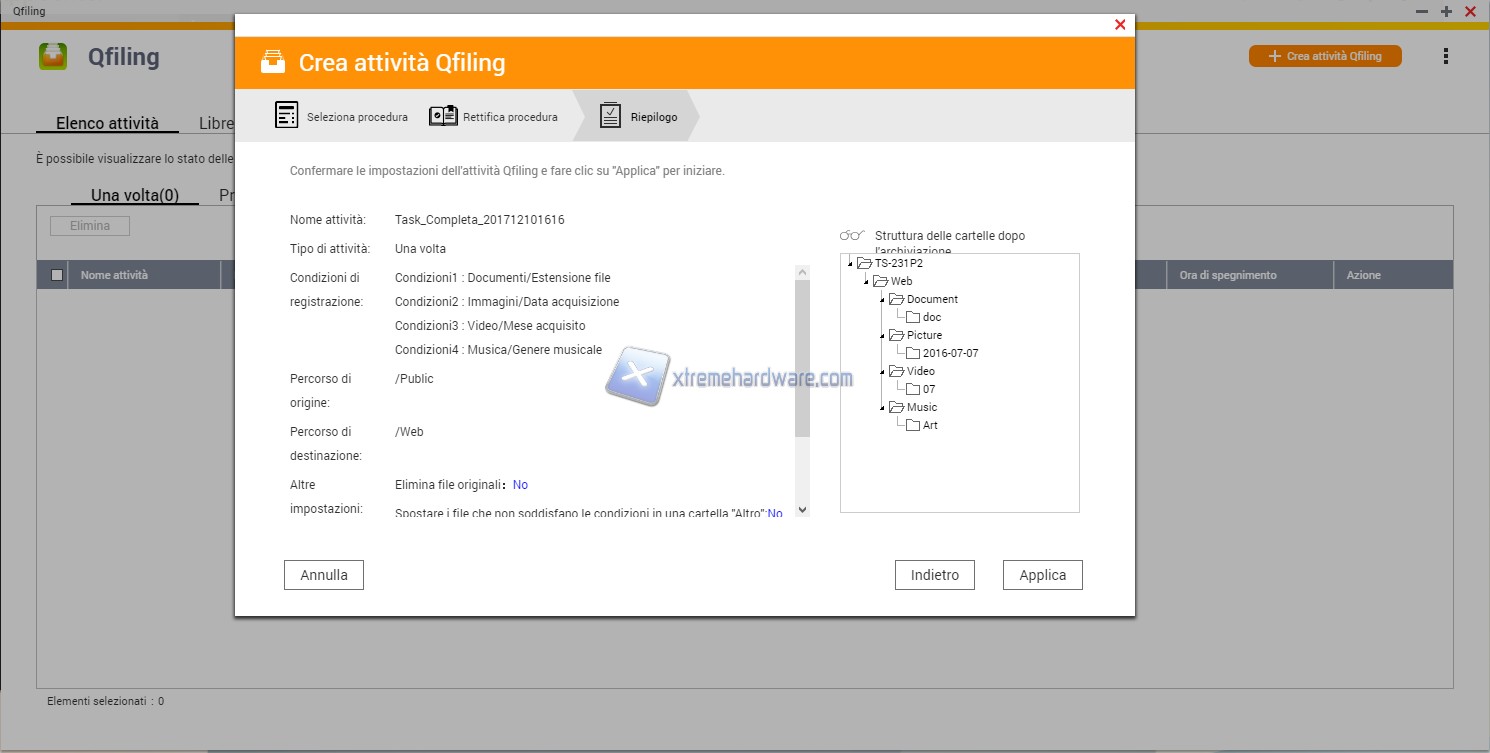Image resolution: width=1490 pixels, height=753 pixels.
Task: Click the Riepilogo checklist step icon
Action: click(x=610, y=116)
